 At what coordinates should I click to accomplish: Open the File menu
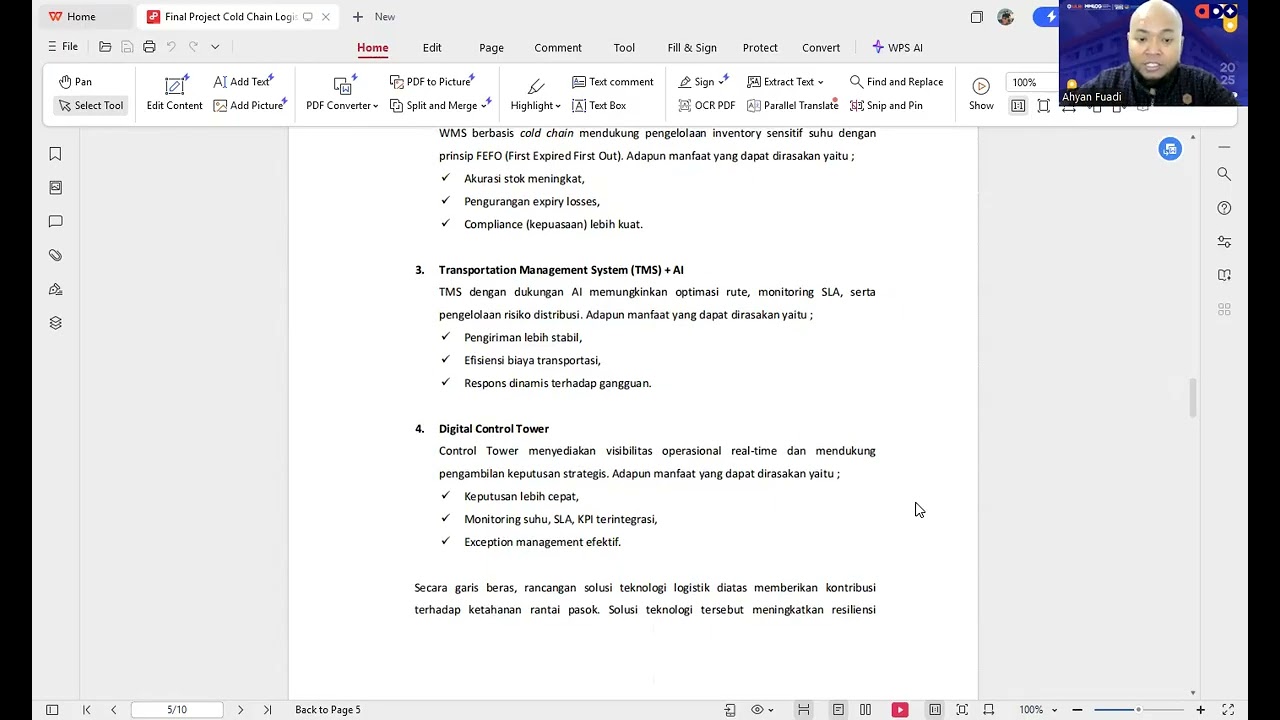[62, 47]
